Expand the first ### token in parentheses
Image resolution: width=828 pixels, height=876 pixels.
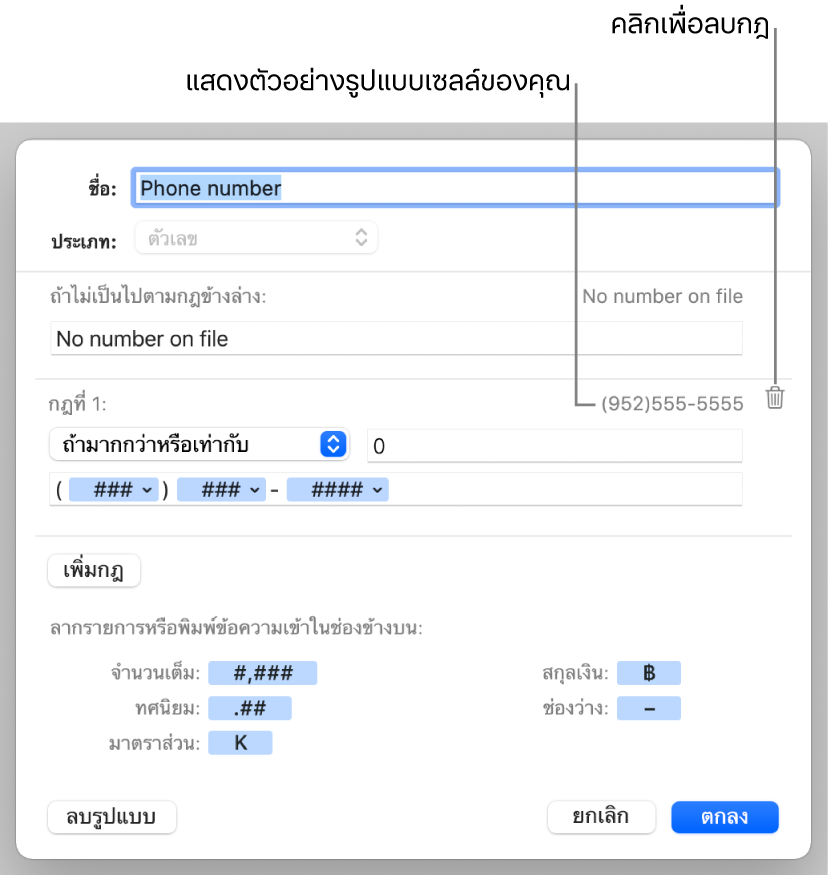point(114,490)
